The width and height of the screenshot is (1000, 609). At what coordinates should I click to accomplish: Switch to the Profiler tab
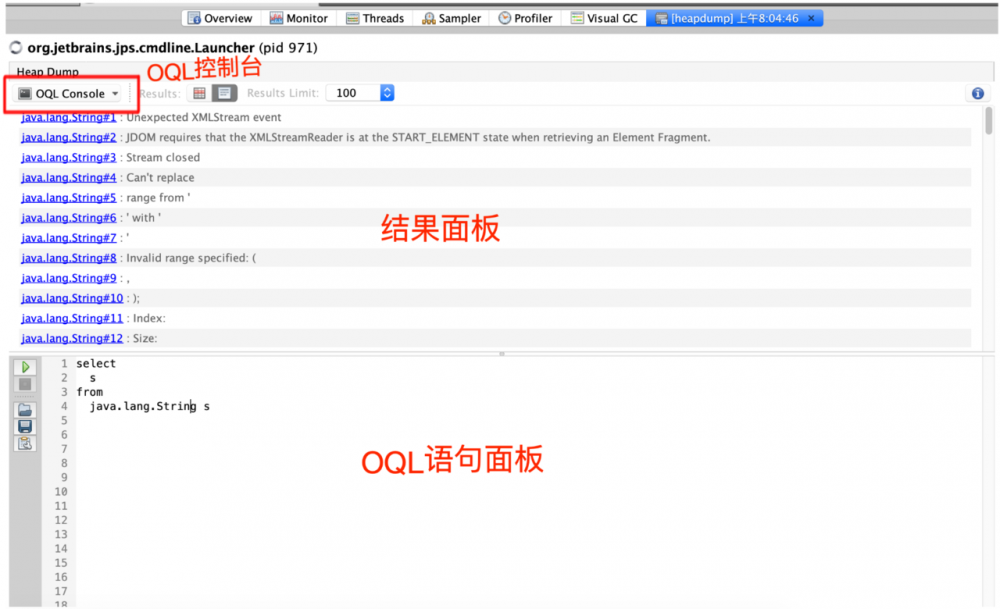coord(525,17)
